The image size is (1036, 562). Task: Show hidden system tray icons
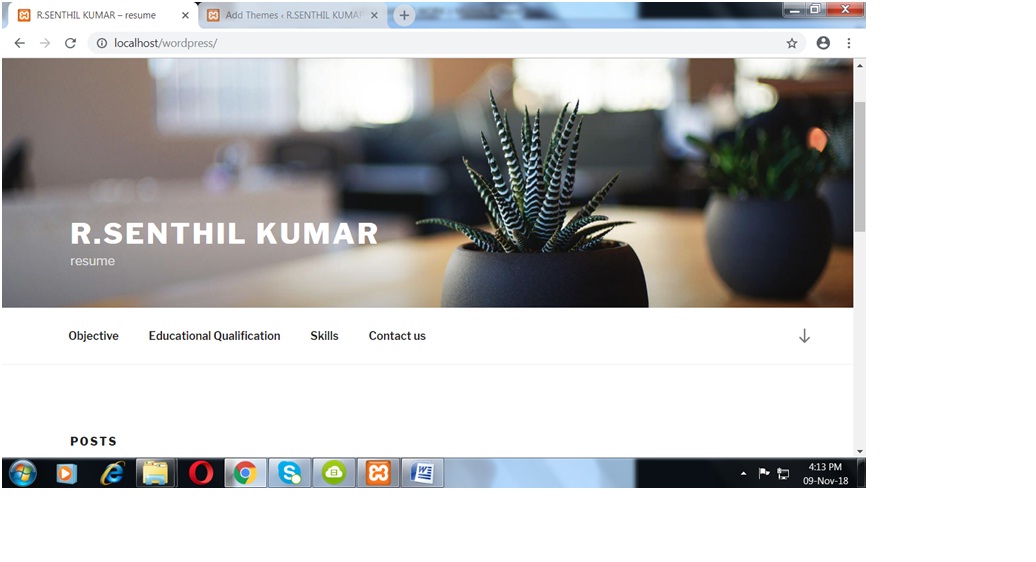[743, 473]
